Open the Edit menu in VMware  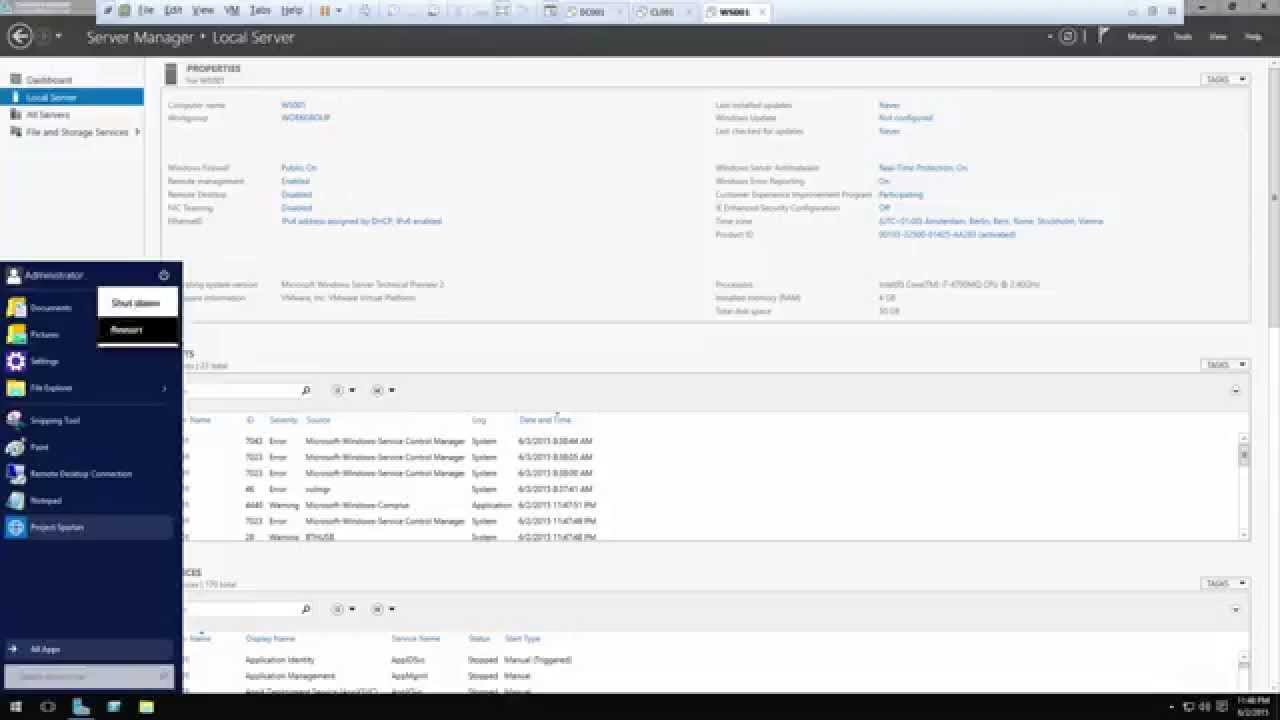pos(173,10)
